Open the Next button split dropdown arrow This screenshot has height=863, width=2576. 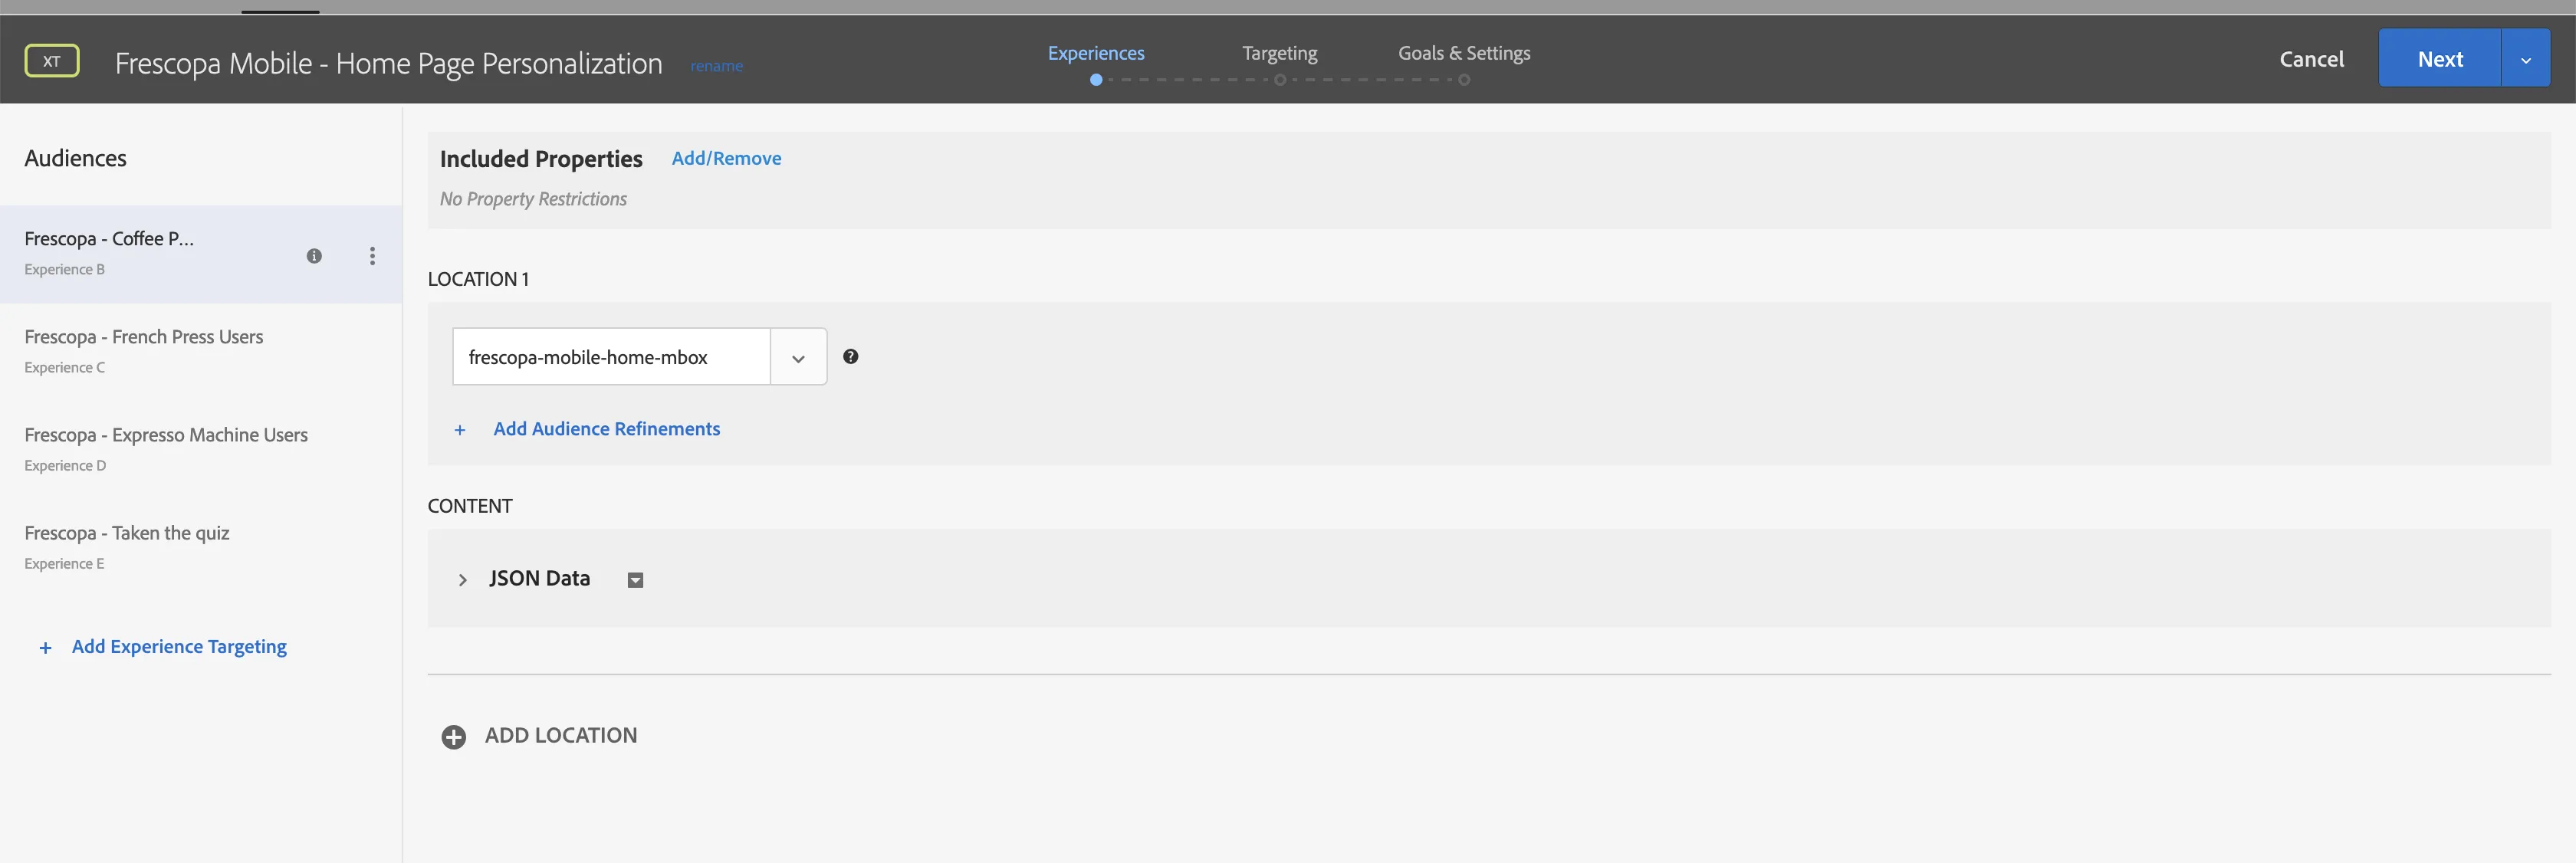tap(2525, 59)
